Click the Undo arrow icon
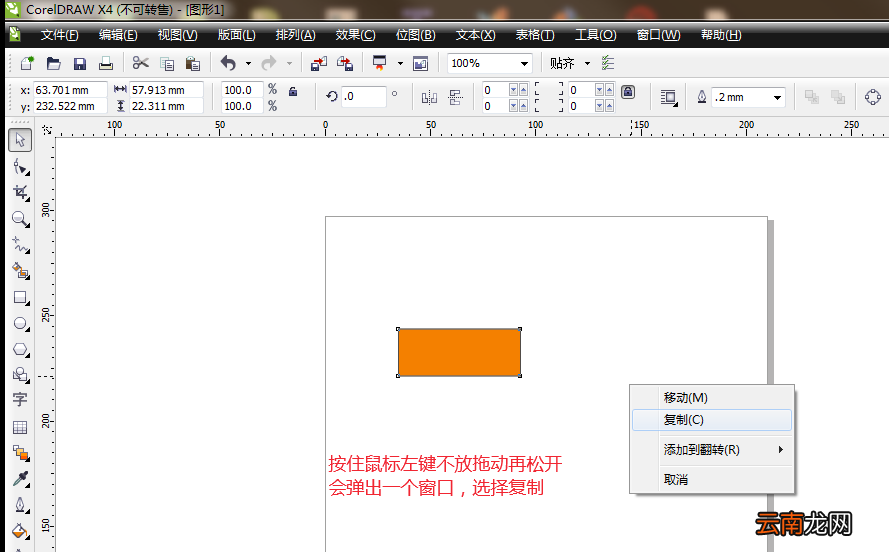Viewport: 889px width, 552px height. click(x=228, y=63)
